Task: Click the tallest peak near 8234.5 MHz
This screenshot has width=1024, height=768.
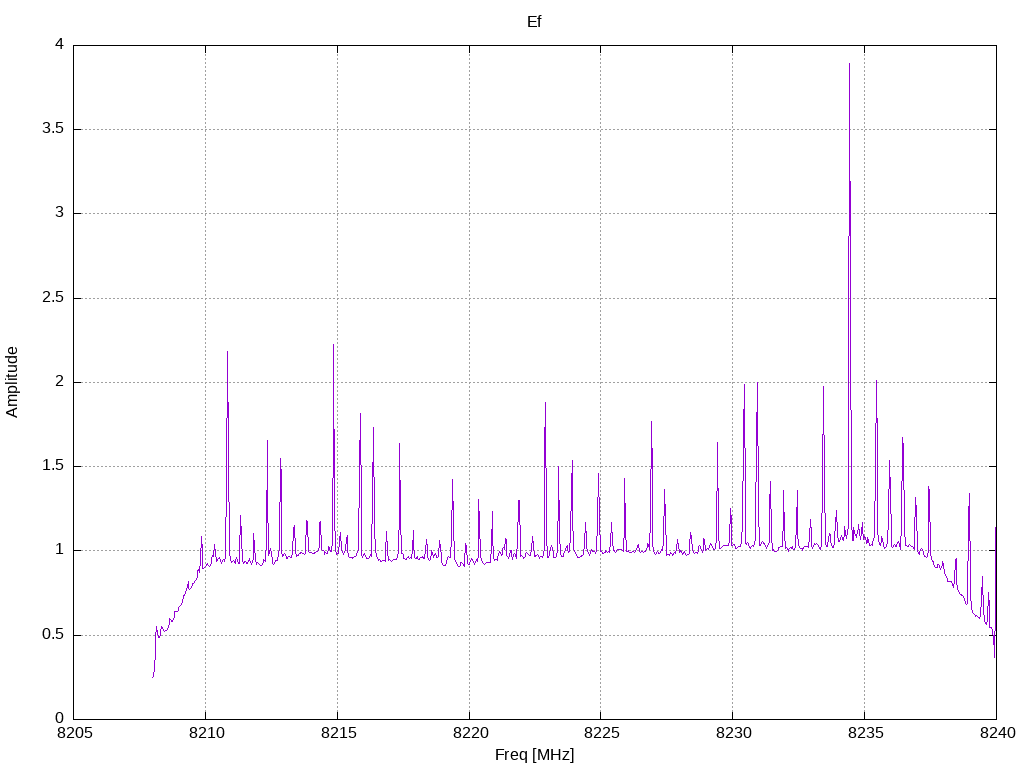Action: (x=849, y=64)
